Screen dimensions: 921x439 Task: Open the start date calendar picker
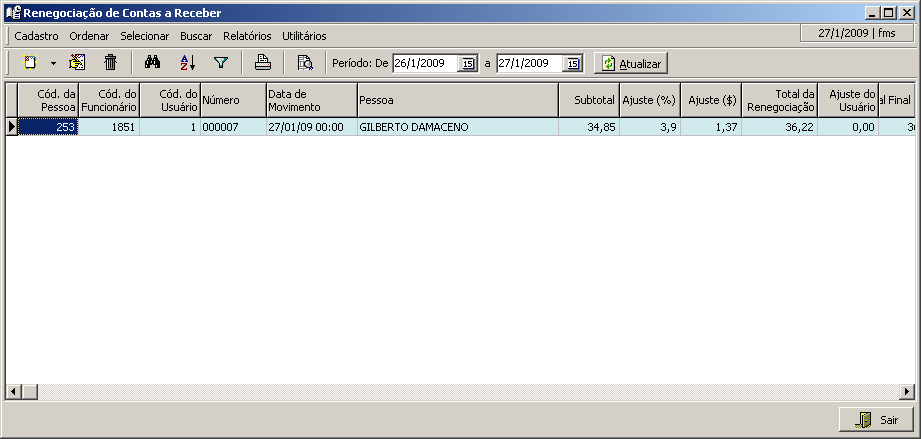pos(467,64)
